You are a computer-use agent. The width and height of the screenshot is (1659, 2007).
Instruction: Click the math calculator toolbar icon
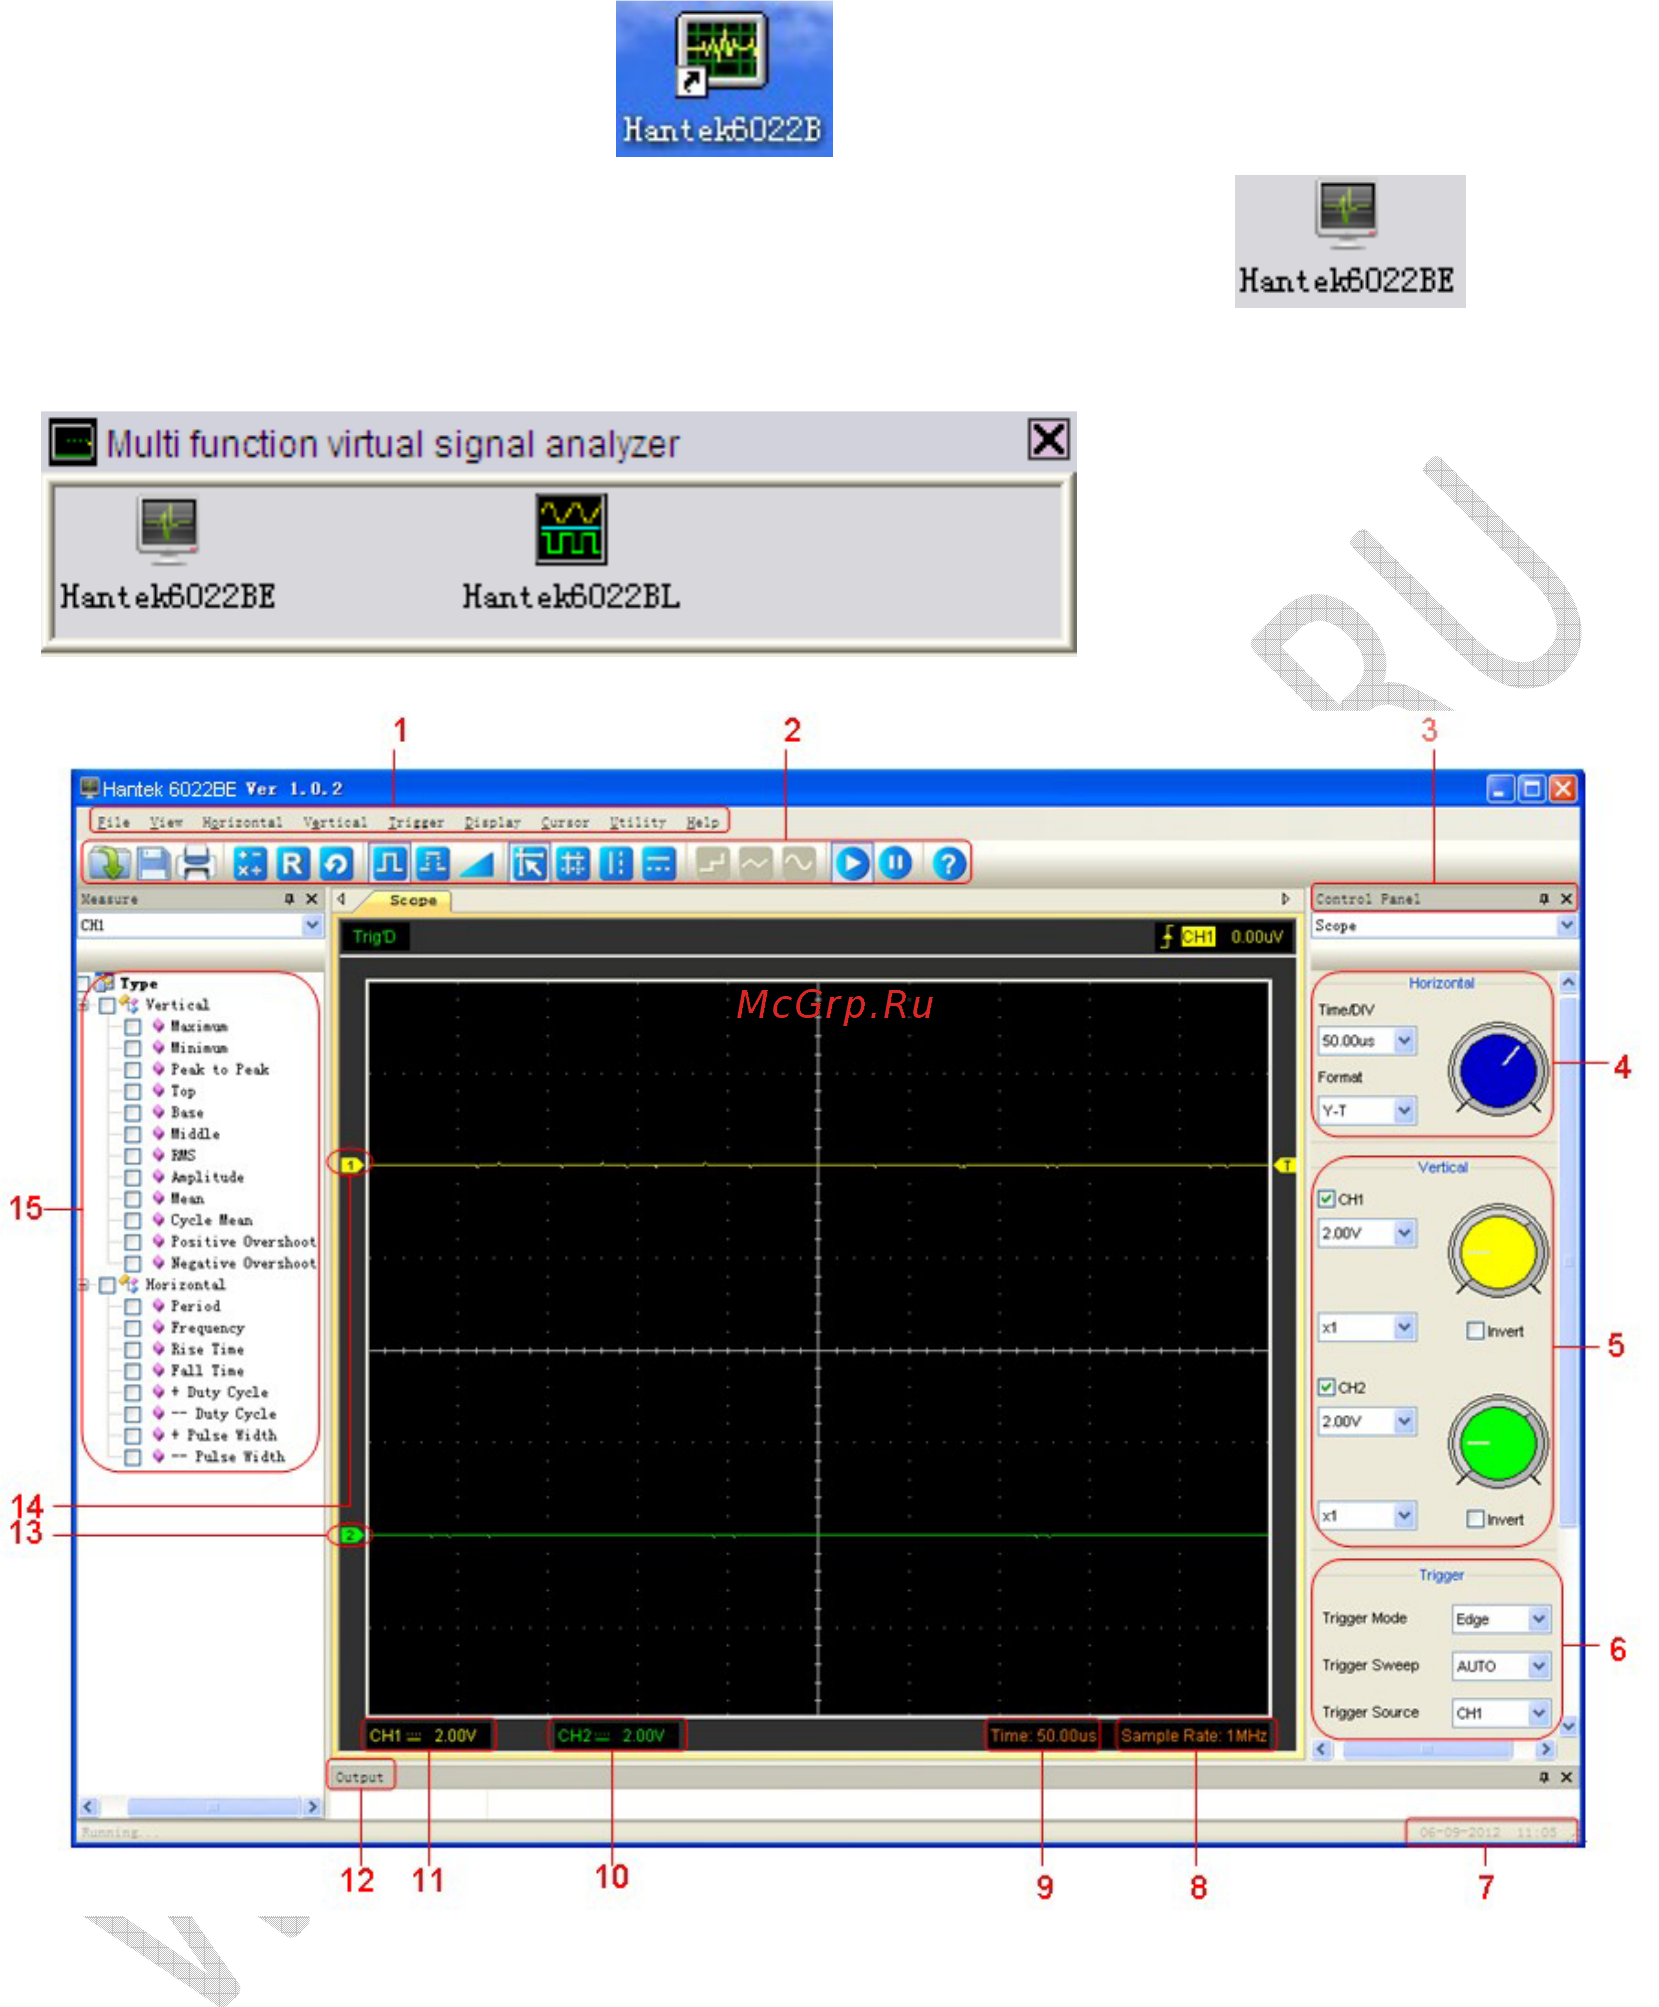coord(249,864)
